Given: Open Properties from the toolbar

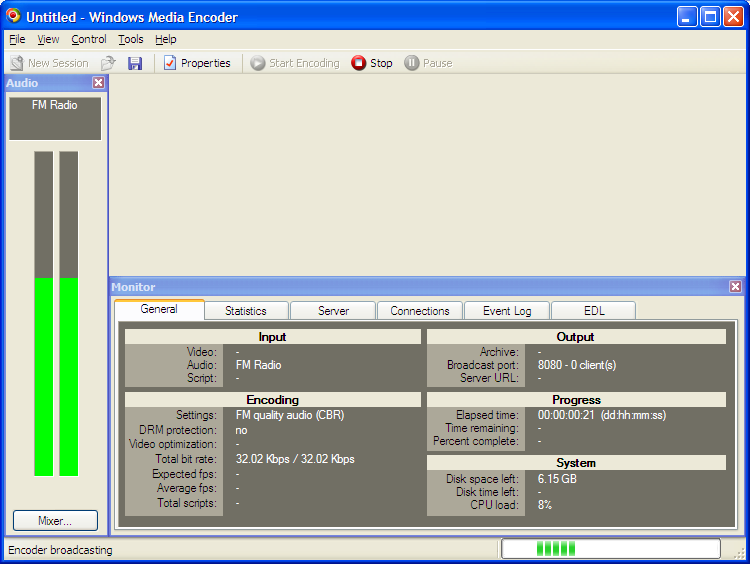Looking at the screenshot, I should [197, 63].
